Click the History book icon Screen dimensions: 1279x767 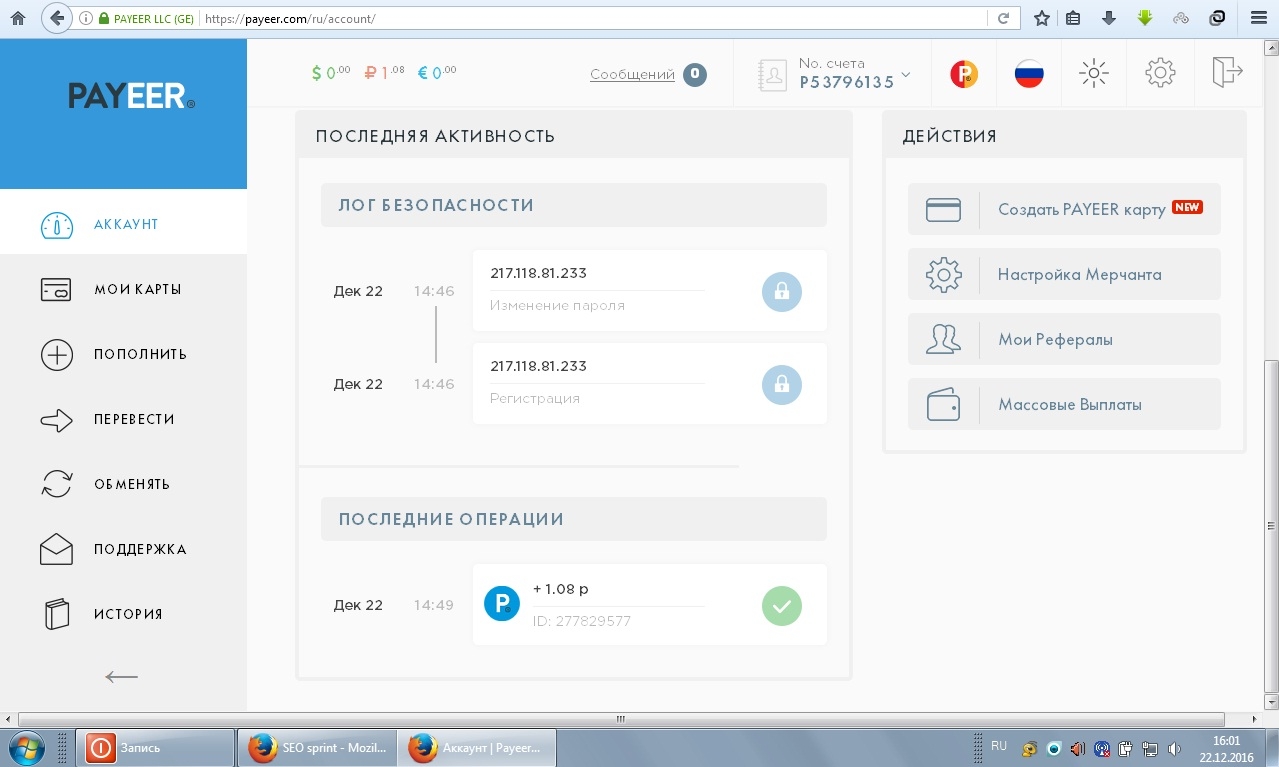pyautogui.click(x=57, y=614)
